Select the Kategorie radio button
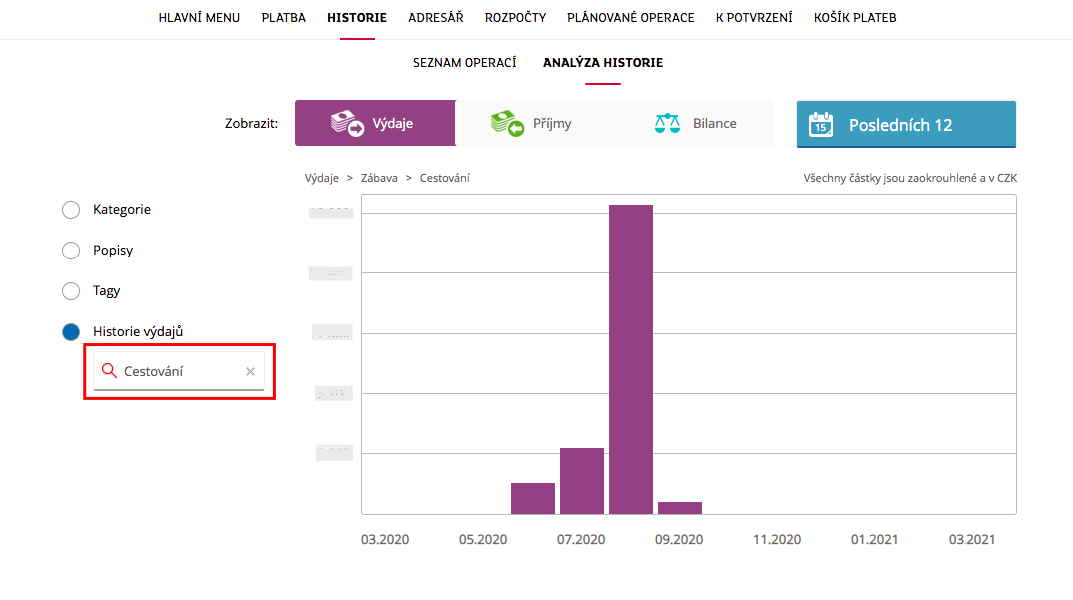The image size is (1073, 600). point(71,210)
